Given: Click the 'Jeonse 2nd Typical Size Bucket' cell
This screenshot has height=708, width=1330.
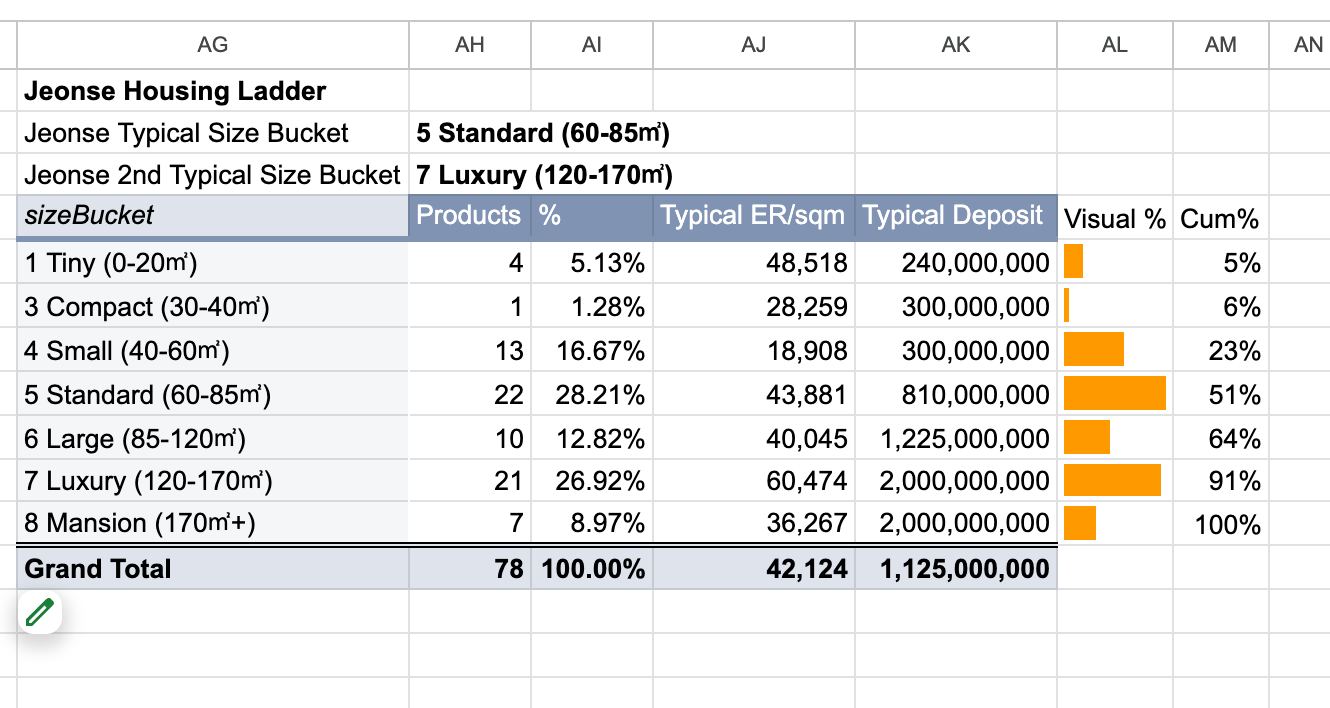Looking at the screenshot, I should click(213, 175).
